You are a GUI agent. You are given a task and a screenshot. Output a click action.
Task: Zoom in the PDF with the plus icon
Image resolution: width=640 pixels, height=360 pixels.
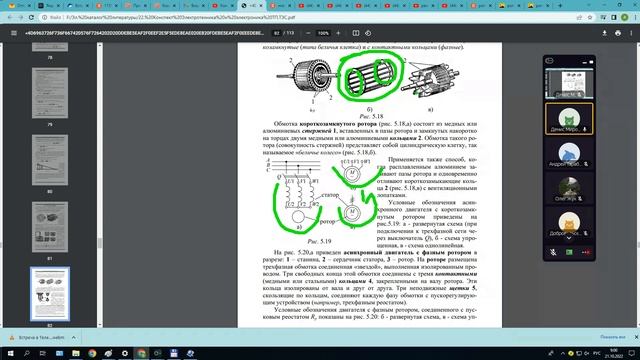pyautogui.click(x=338, y=33)
